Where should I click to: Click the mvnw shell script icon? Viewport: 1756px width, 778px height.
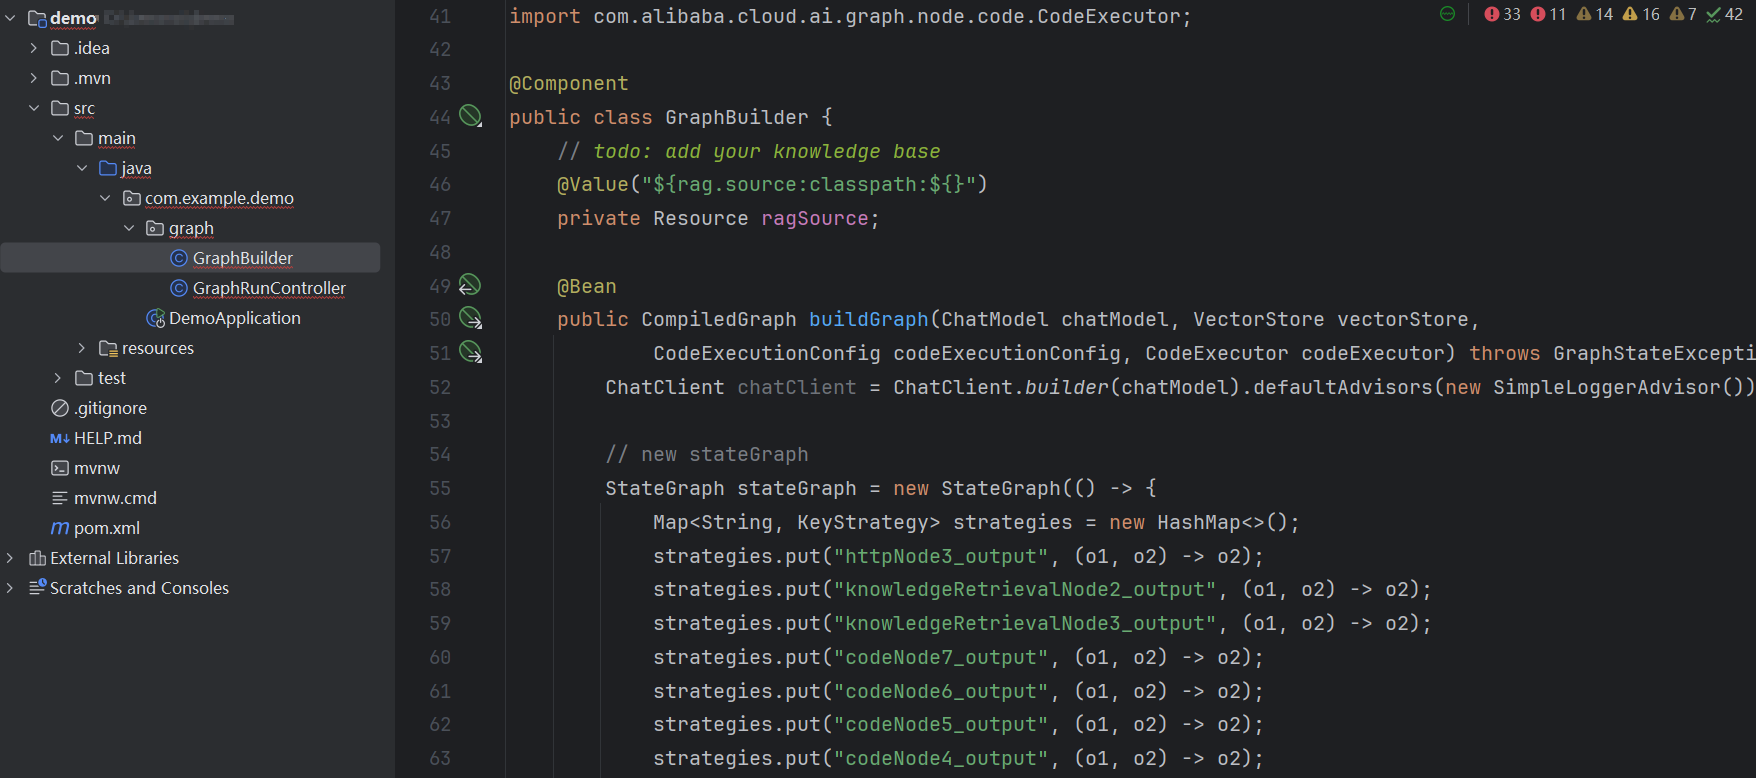[x=60, y=468]
